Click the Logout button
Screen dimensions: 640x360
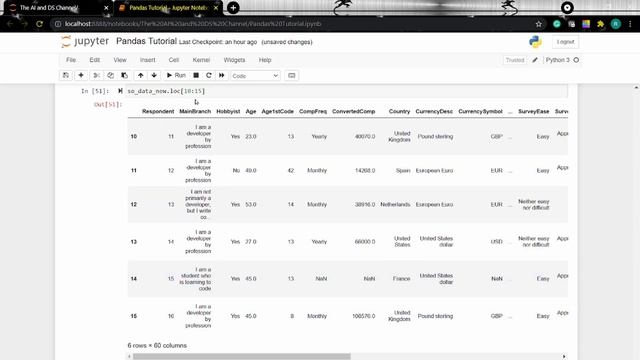point(565,42)
